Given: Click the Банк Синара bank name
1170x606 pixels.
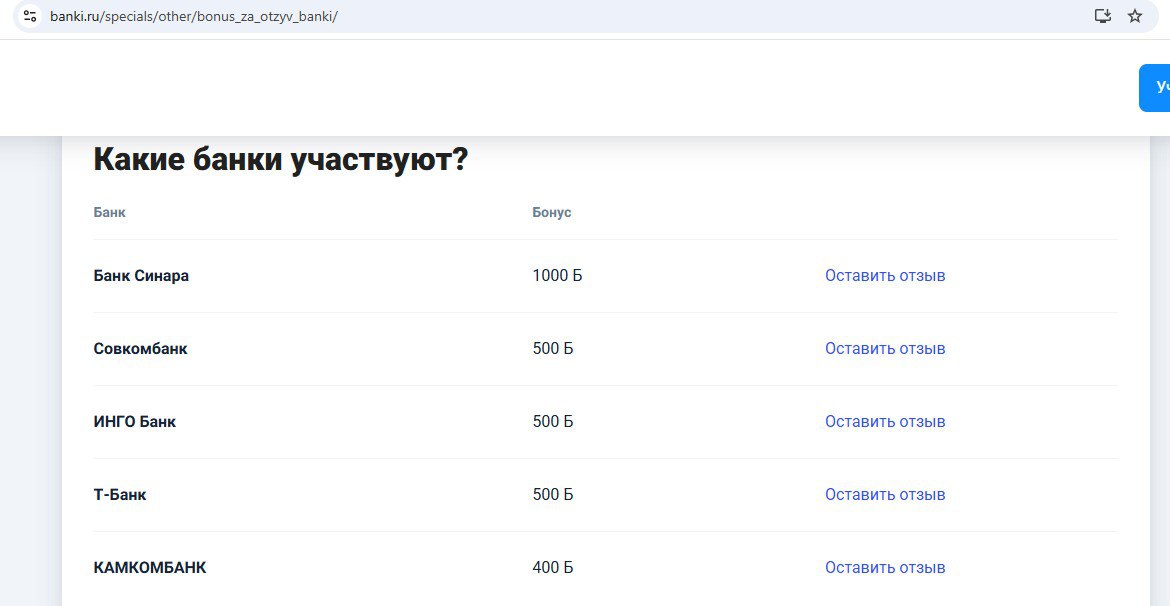Looking at the screenshot, I should tap(141, 276).
